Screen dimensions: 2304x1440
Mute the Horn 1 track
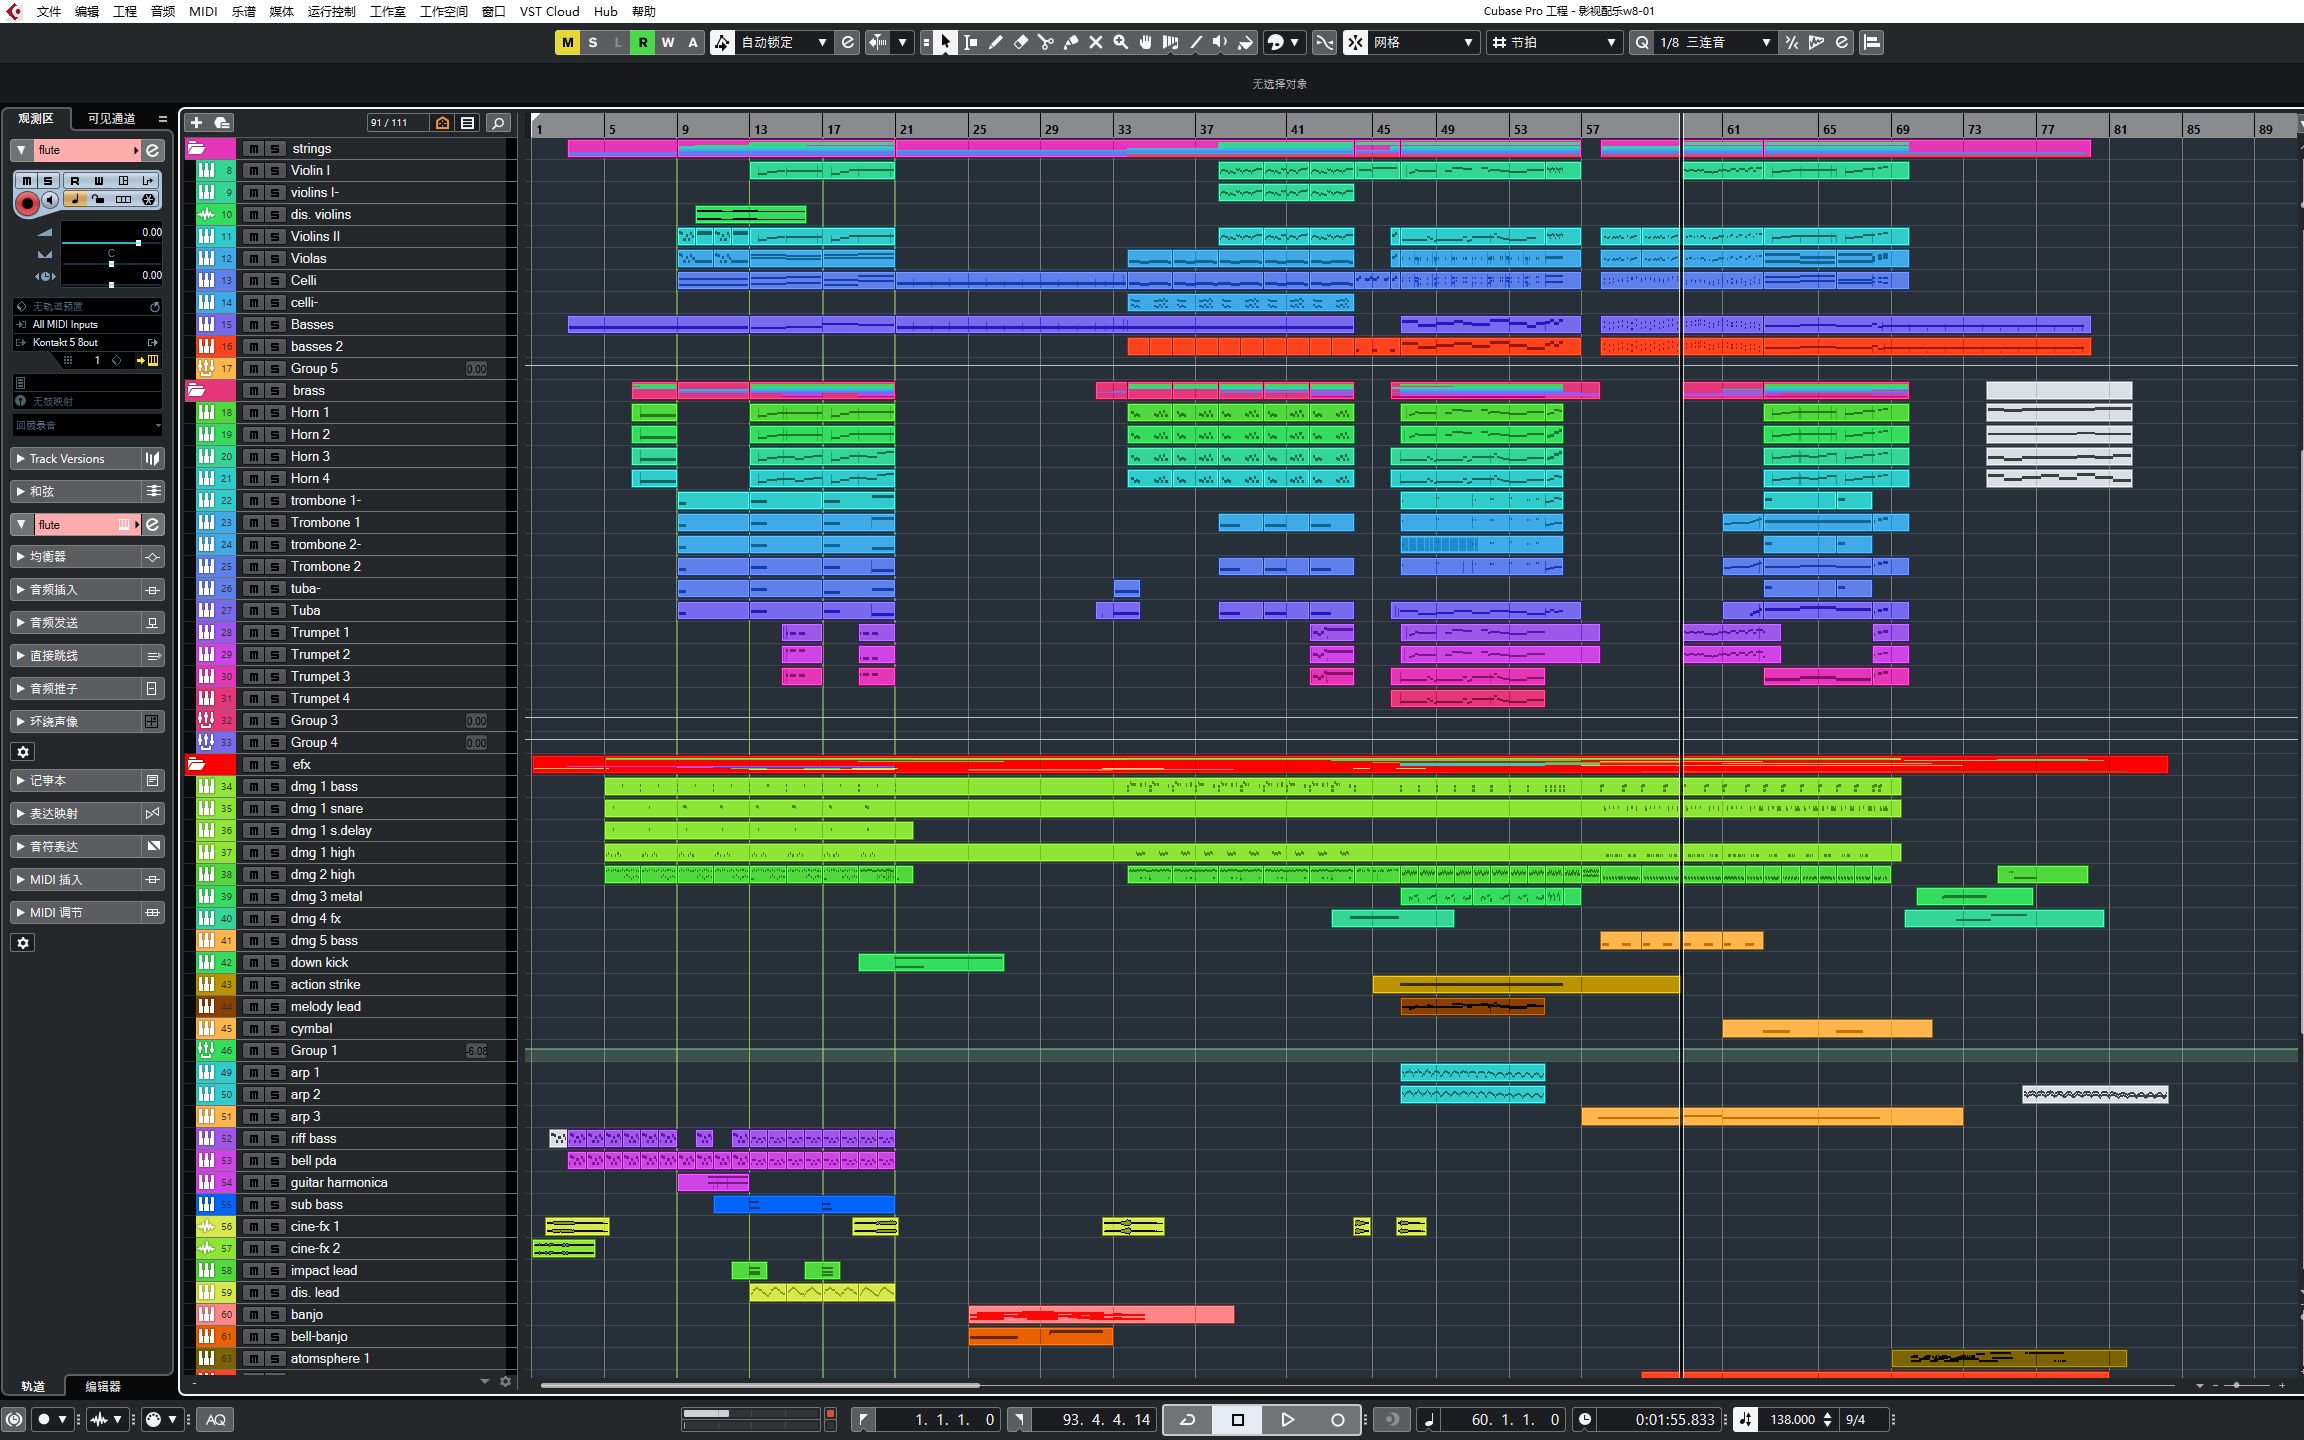coord(253,413)
